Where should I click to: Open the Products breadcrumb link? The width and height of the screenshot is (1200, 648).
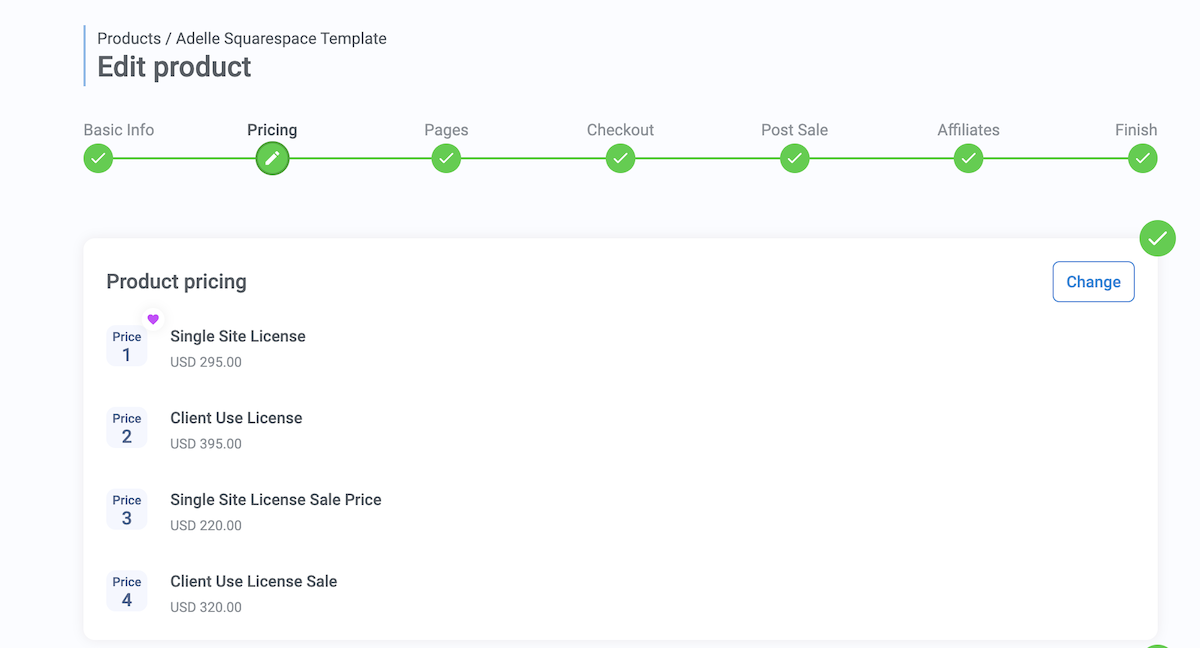(129, 38)
